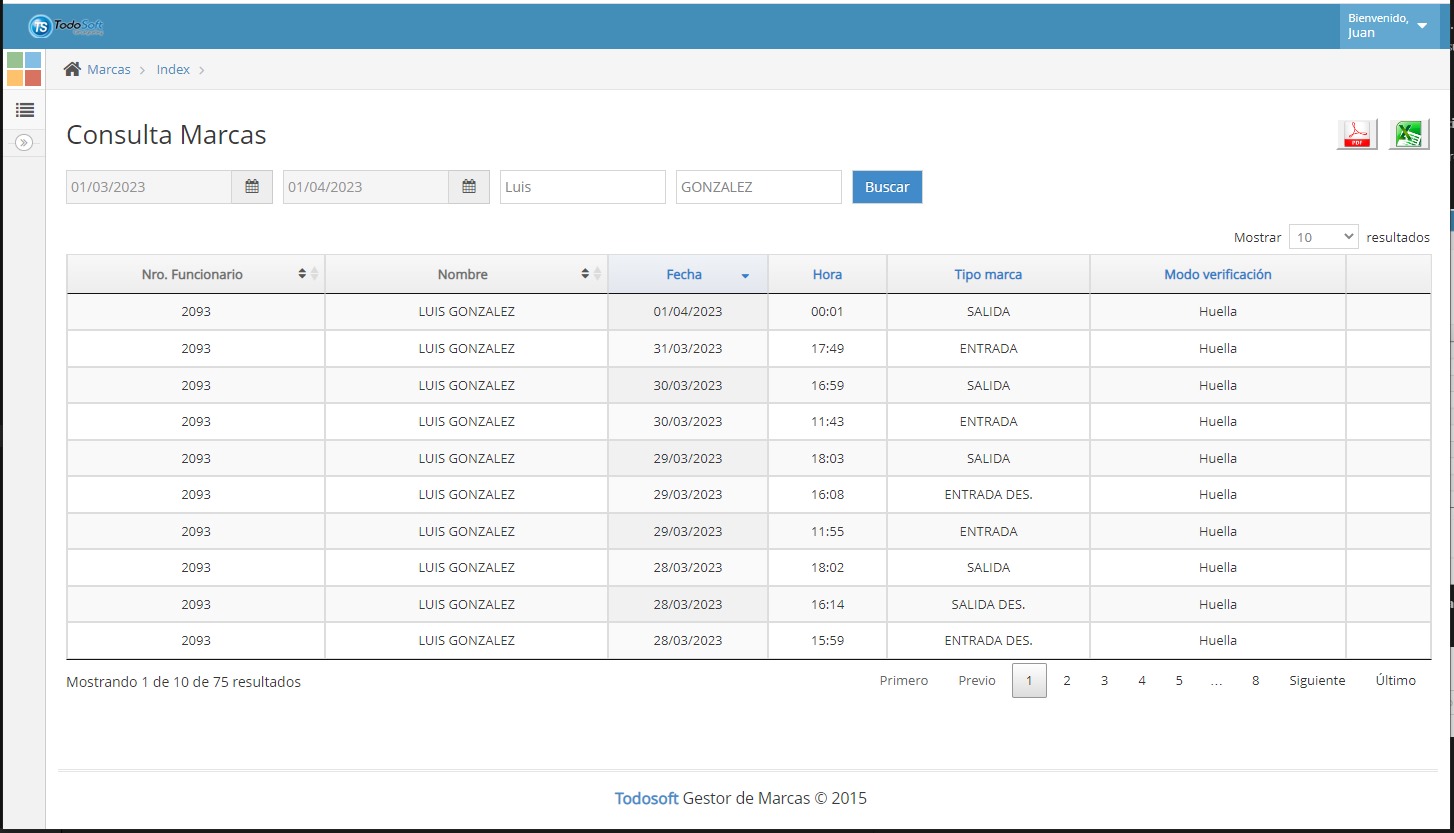Click time cell 00:01

[x=827, y=312]
